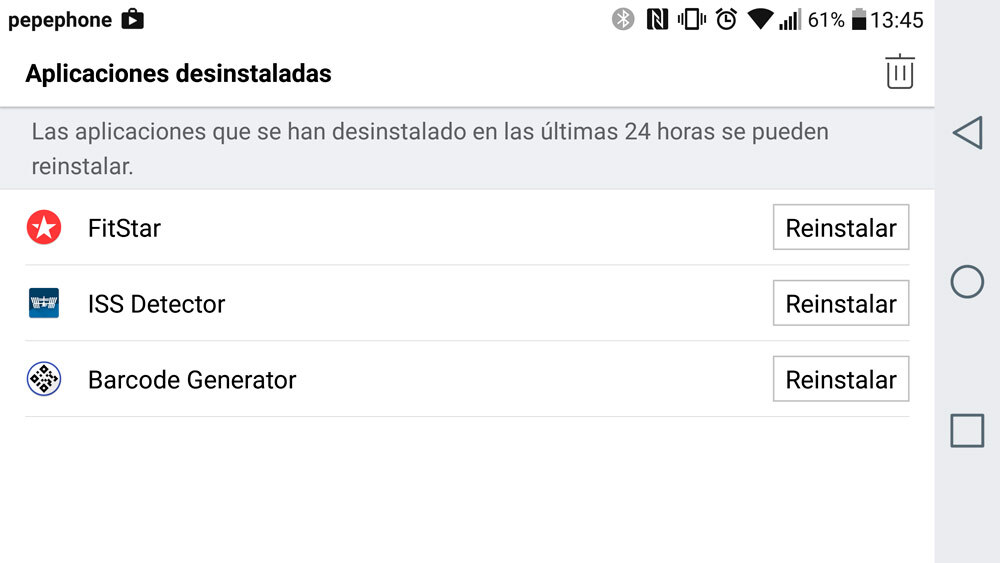Reinstall the Barcode Generator app
Image resolution: width=1000 pixels, height=563 pixels.
click(840, 380)
